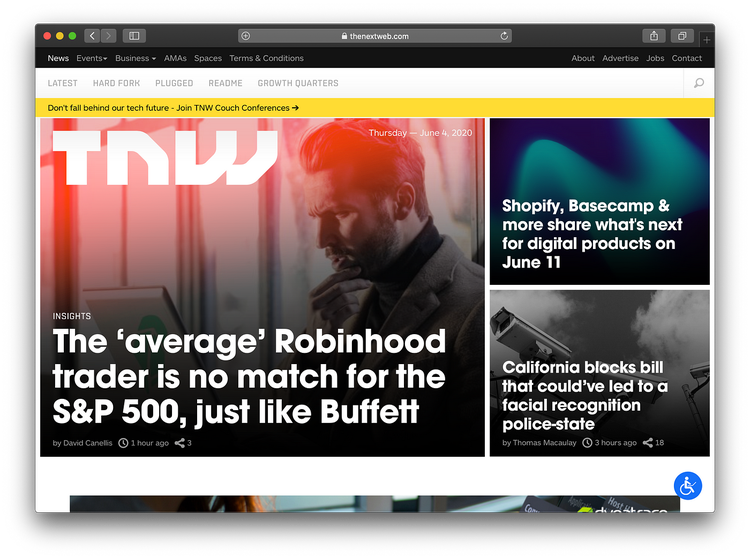750x559 pixels.
Task: Open the Share sheet icon
Action: 654,36
